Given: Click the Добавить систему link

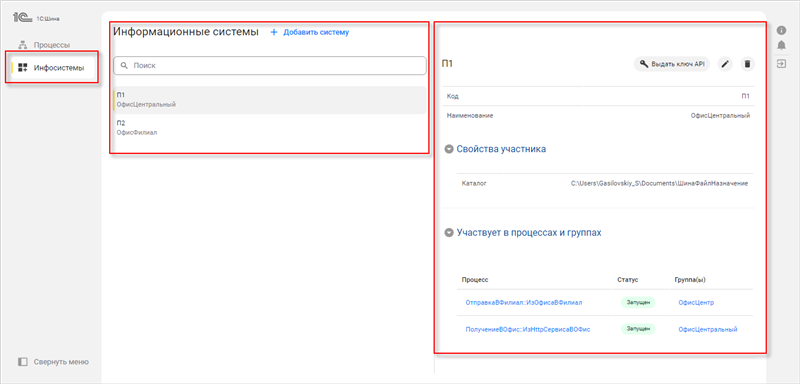Looking at the screenshot, I should (x=316, y=32).
